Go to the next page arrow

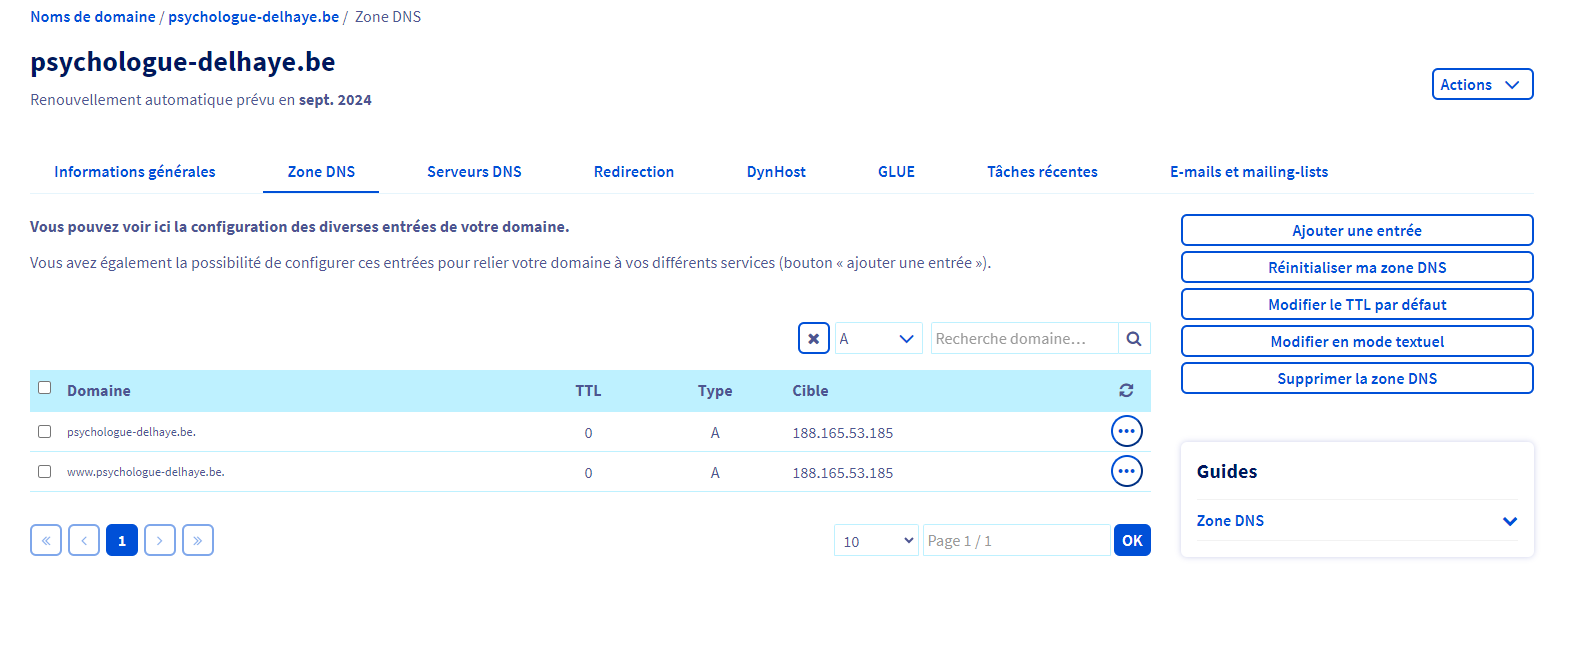click(x=160, y=540)
